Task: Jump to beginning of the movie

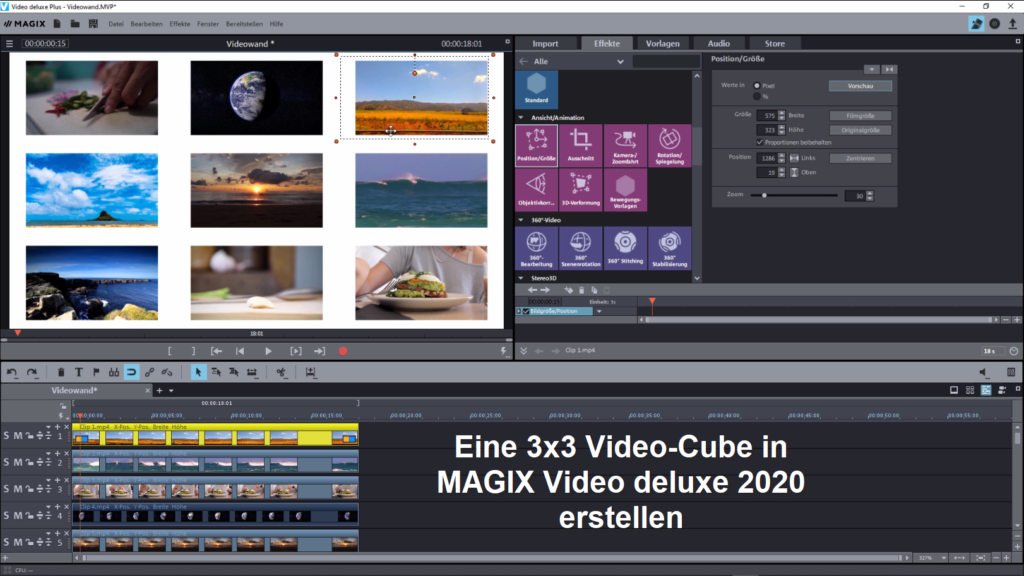Action: [x=240, y=351]
